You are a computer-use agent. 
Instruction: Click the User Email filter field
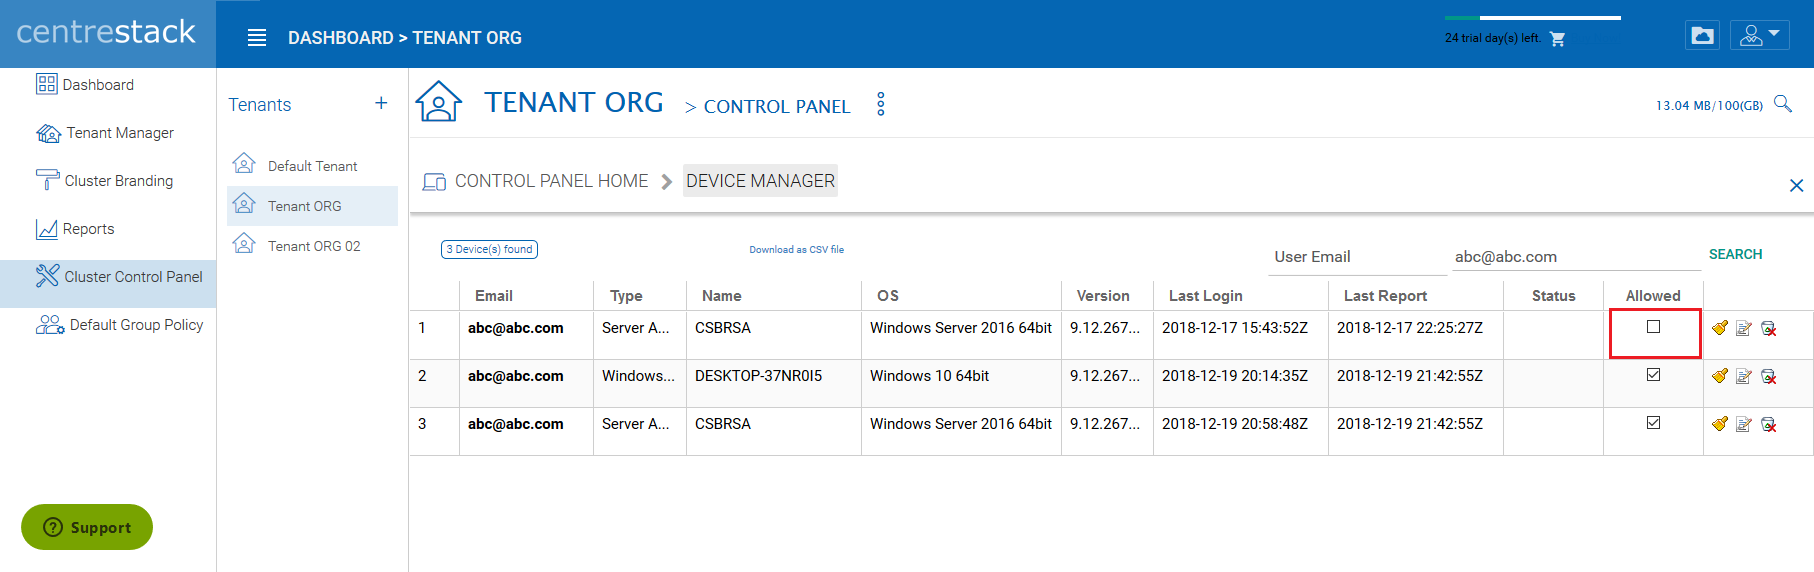(1357, 257)
